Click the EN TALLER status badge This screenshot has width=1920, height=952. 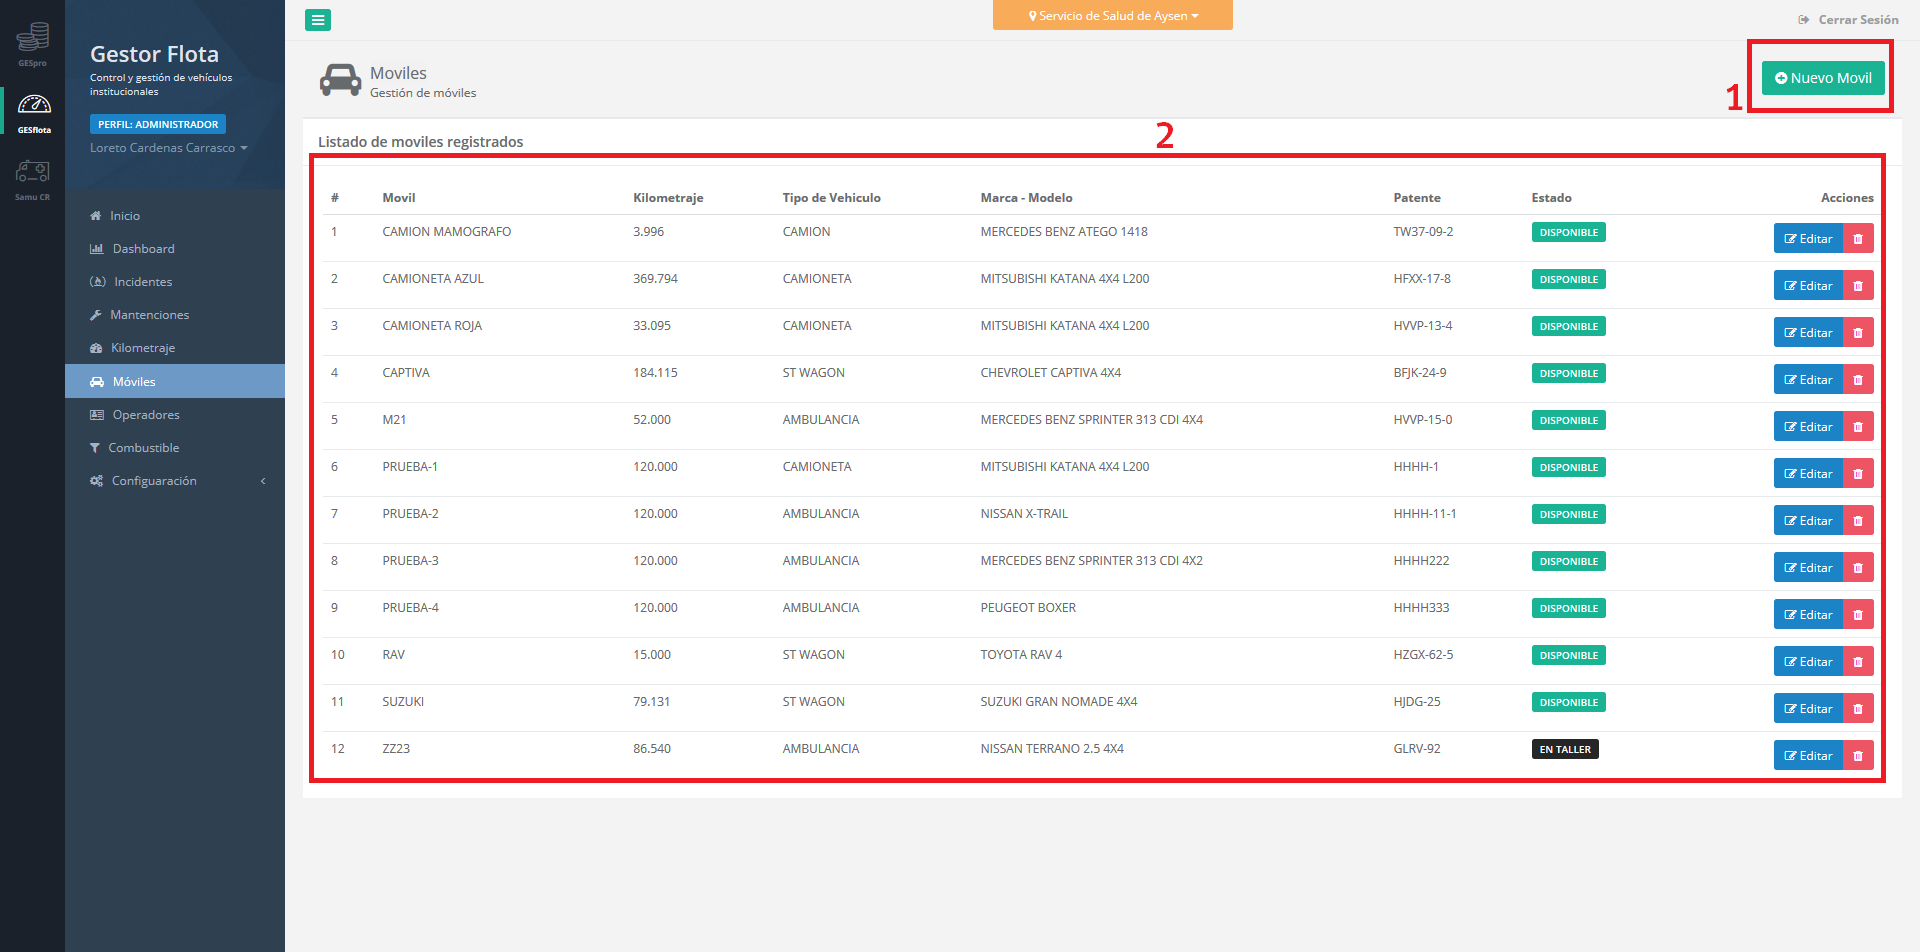[x=1565, y=749]
